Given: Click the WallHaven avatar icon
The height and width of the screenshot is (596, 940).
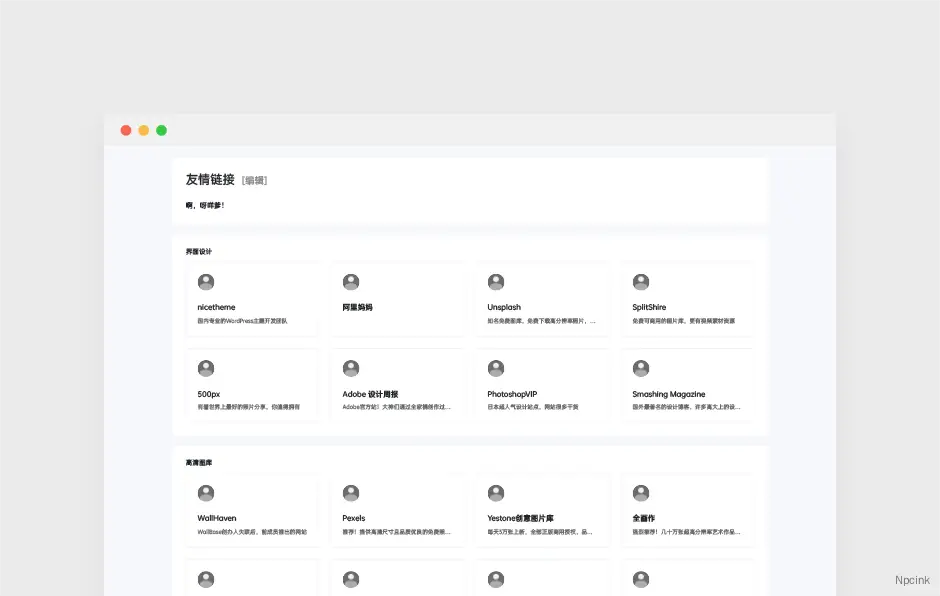Looking at the screenshot, I should 206,493.
